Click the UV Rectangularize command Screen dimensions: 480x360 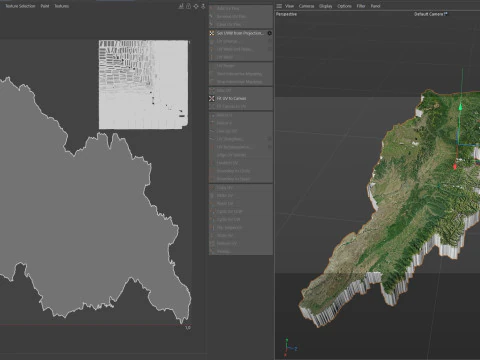[240, 147]
